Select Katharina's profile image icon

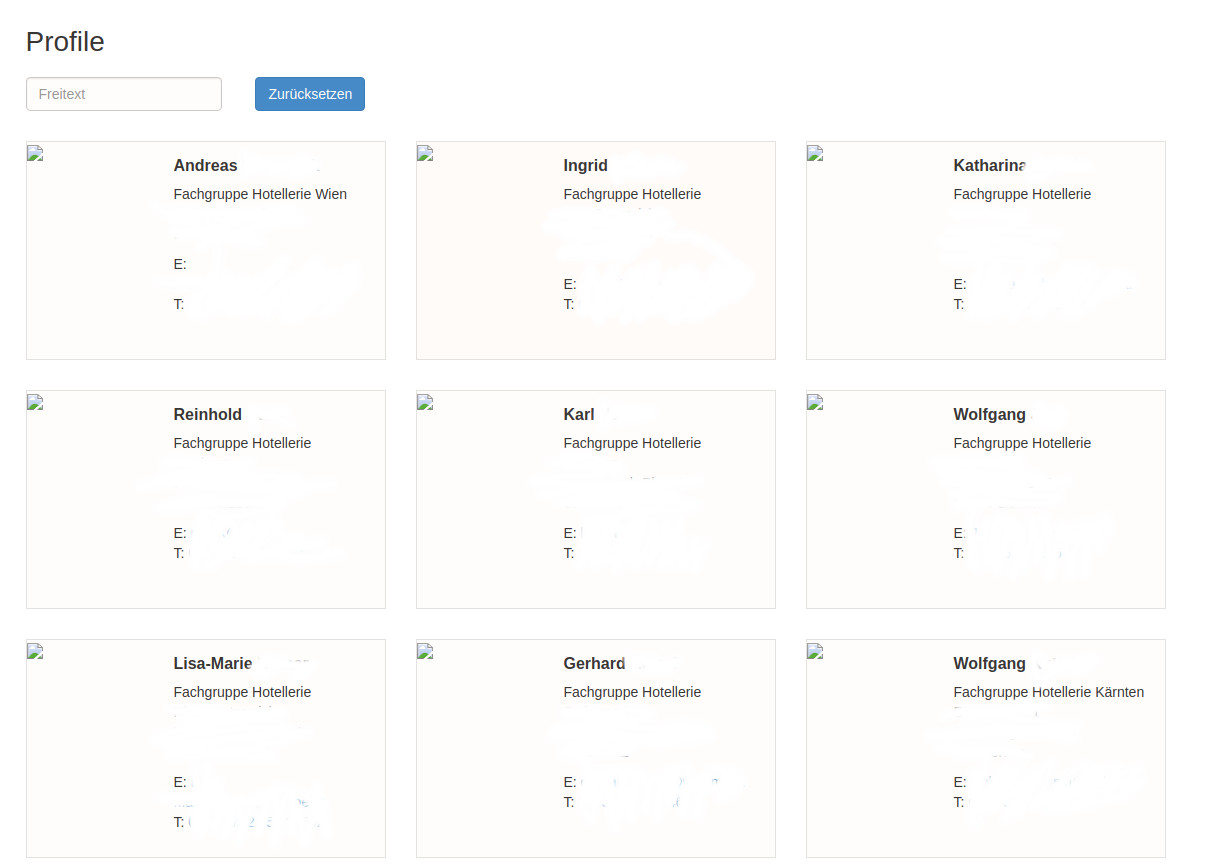click(815, 153)
